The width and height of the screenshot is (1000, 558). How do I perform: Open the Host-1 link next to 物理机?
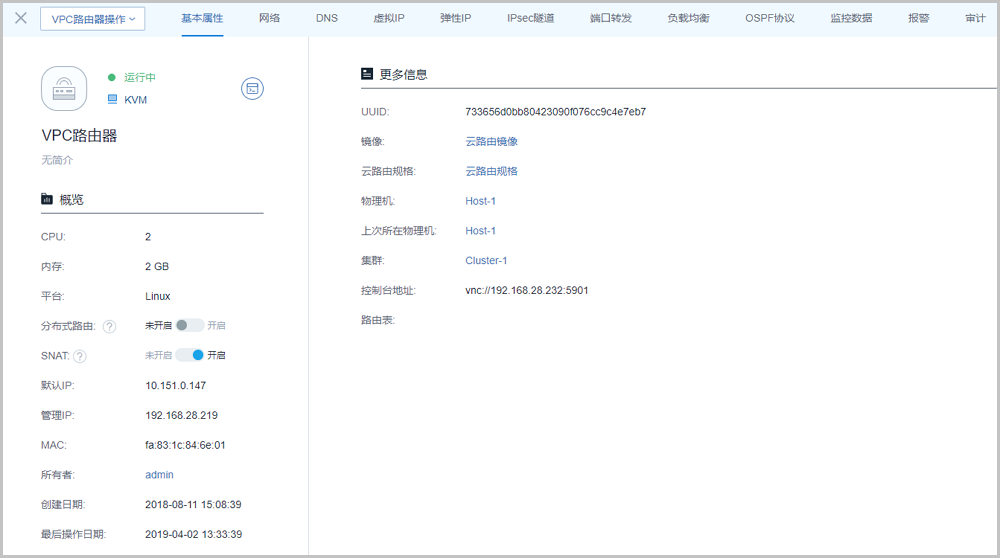point(480,201)
